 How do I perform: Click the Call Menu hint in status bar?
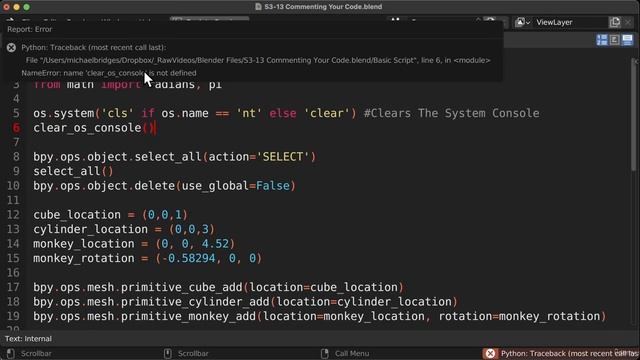pos(352,353)
